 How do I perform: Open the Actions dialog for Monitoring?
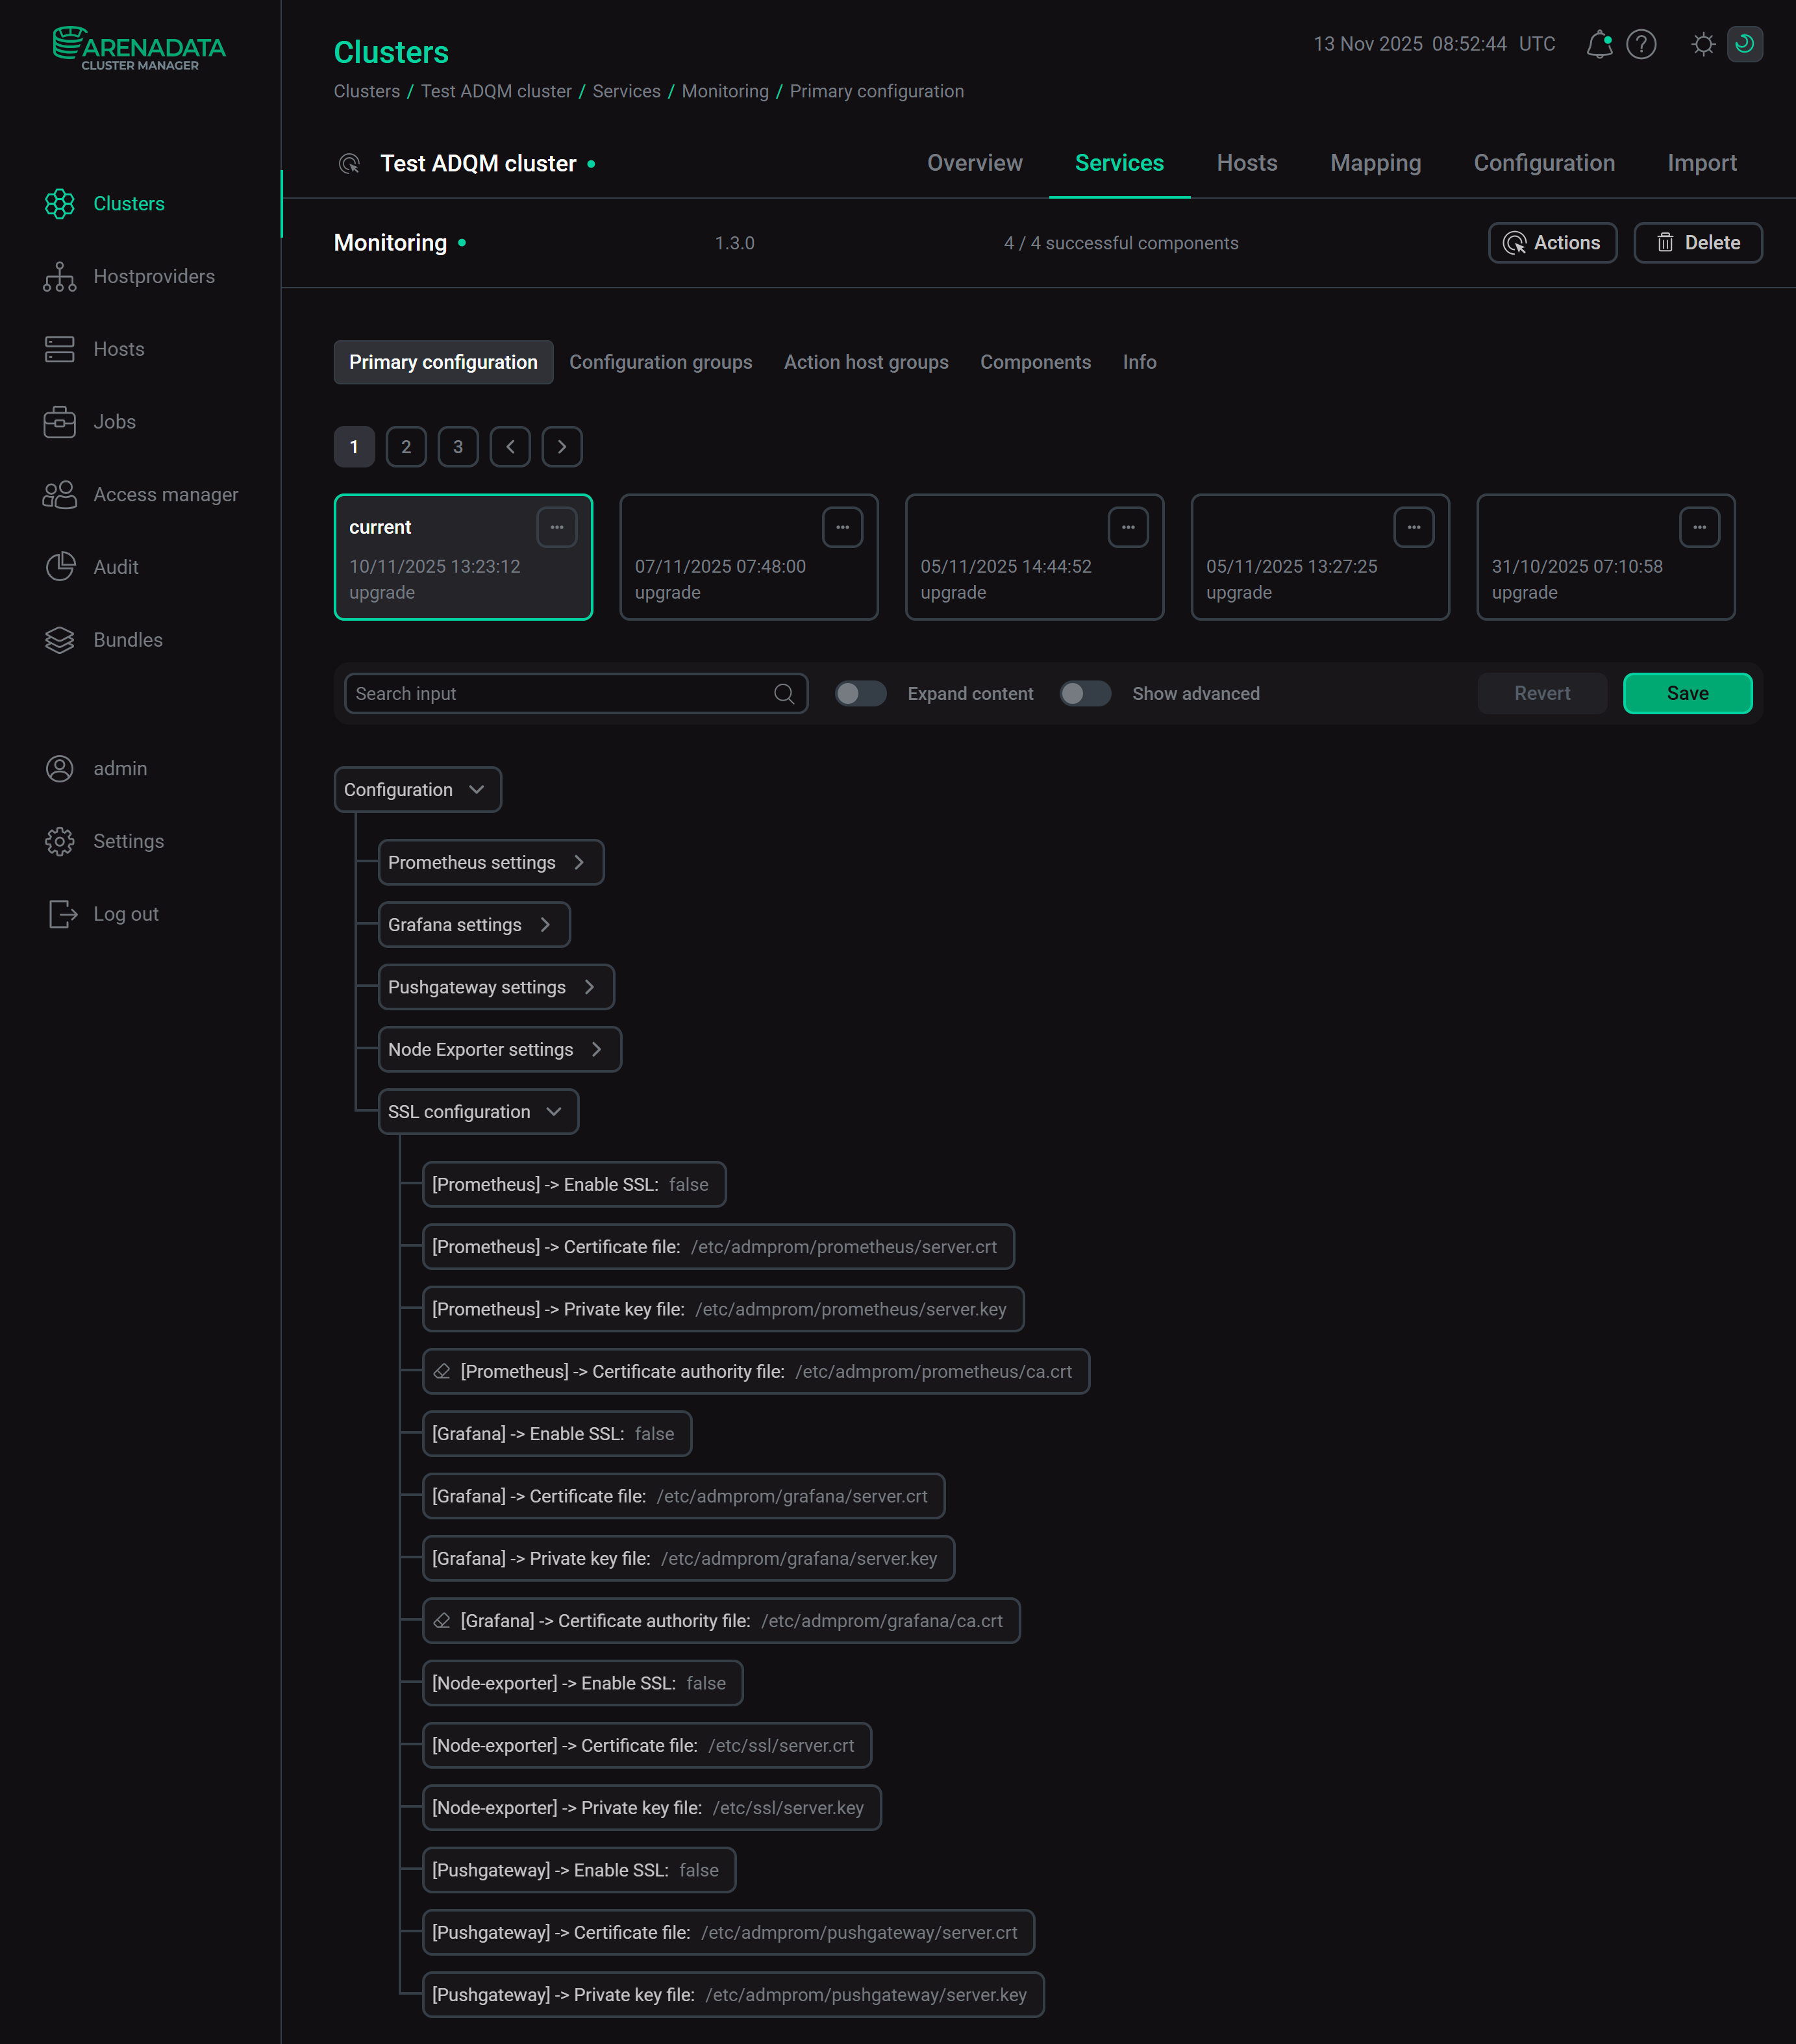[x=1552, y=242]
